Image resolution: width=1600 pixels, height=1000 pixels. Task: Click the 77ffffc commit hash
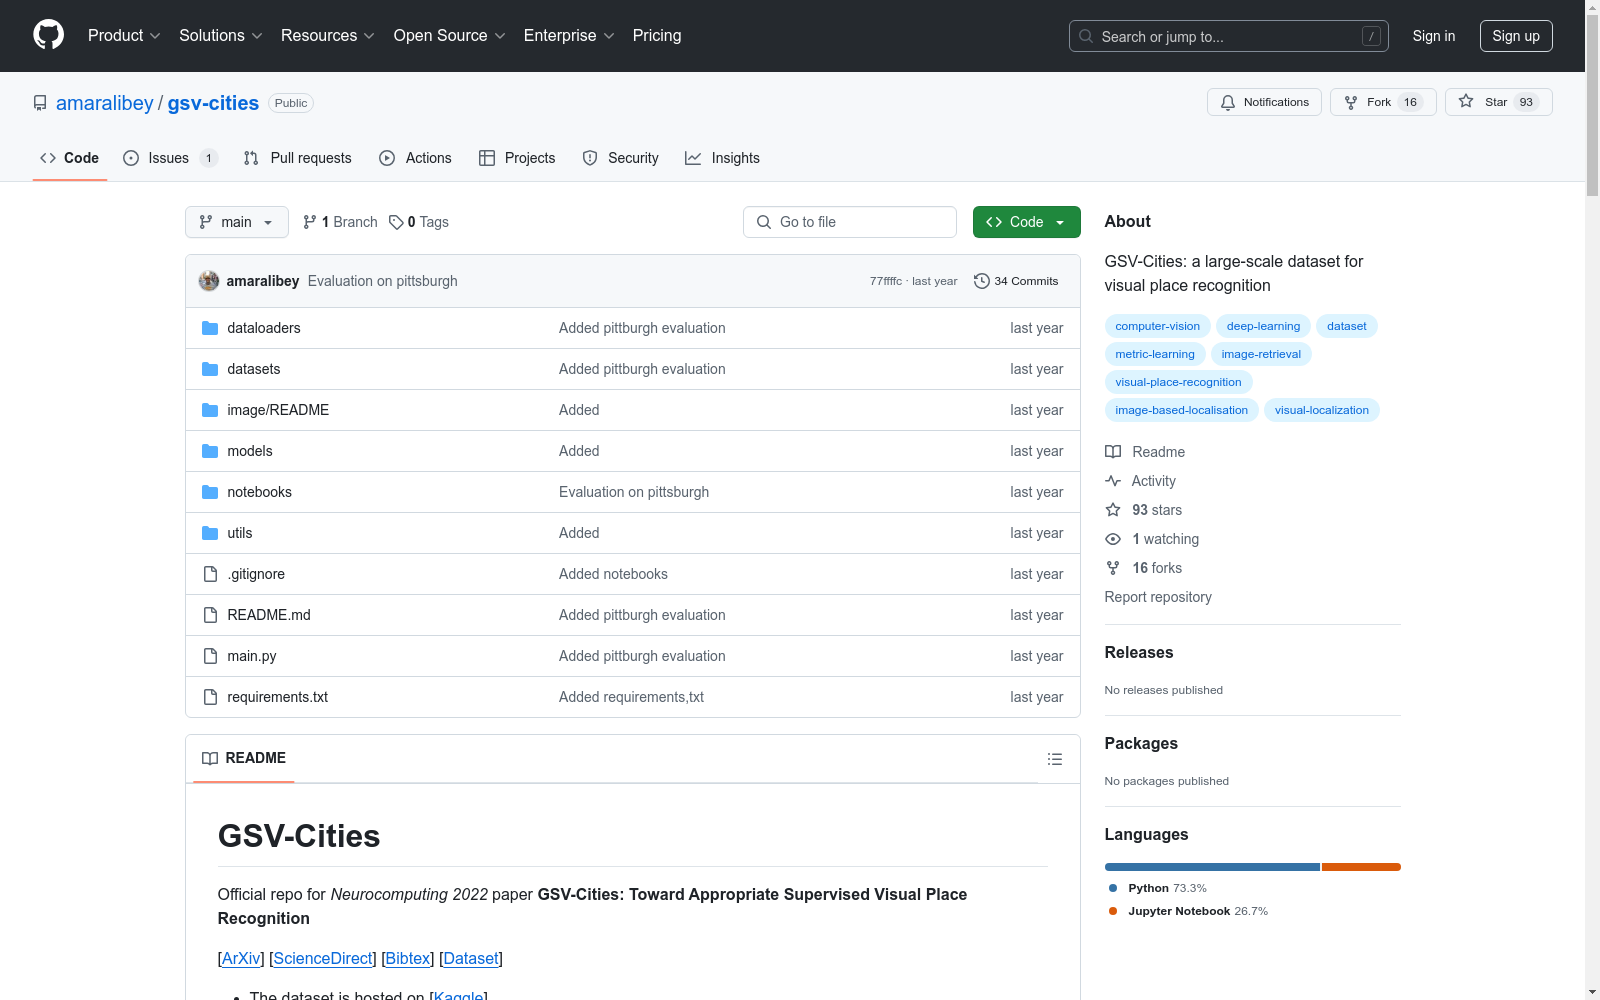(x=885, y=281)
